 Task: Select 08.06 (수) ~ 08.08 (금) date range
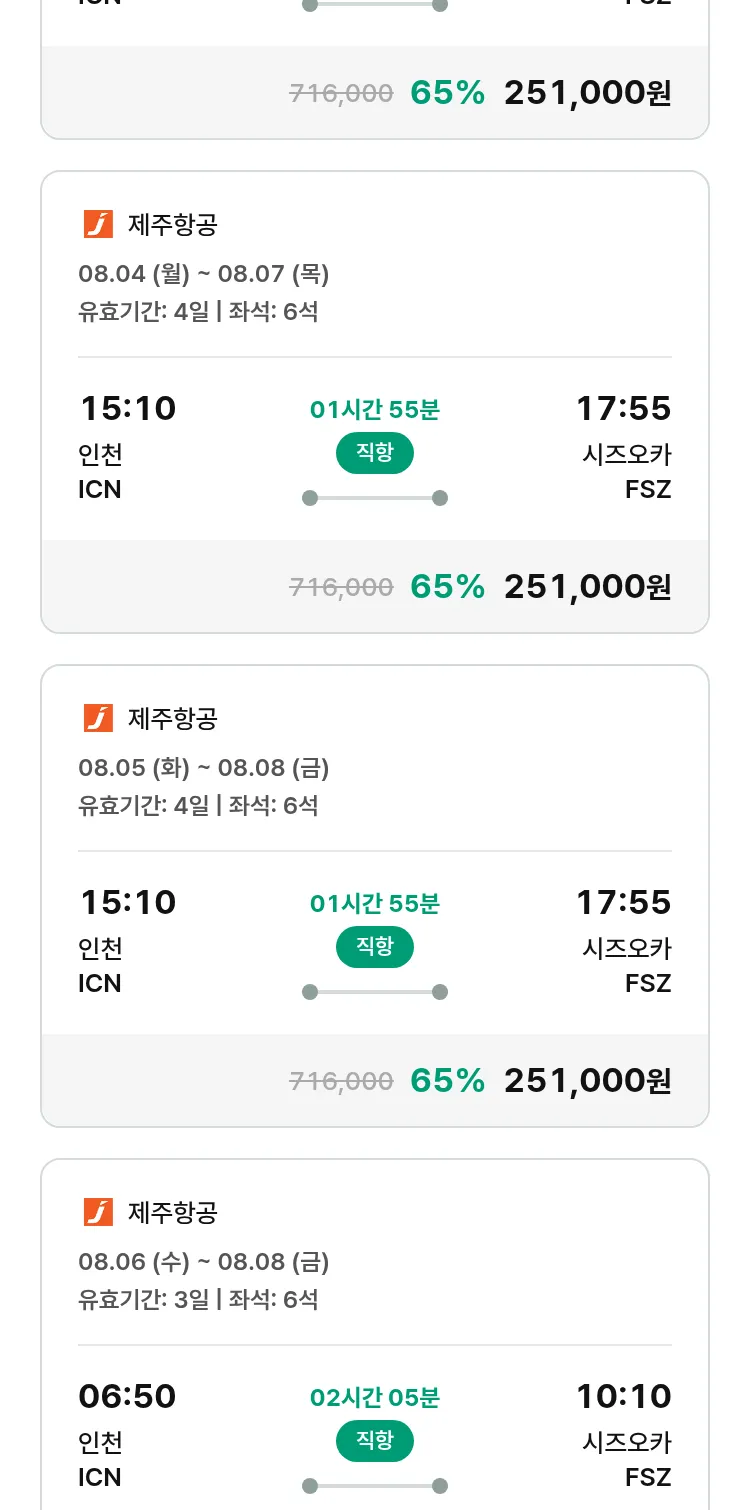[x=204, y=1262]
